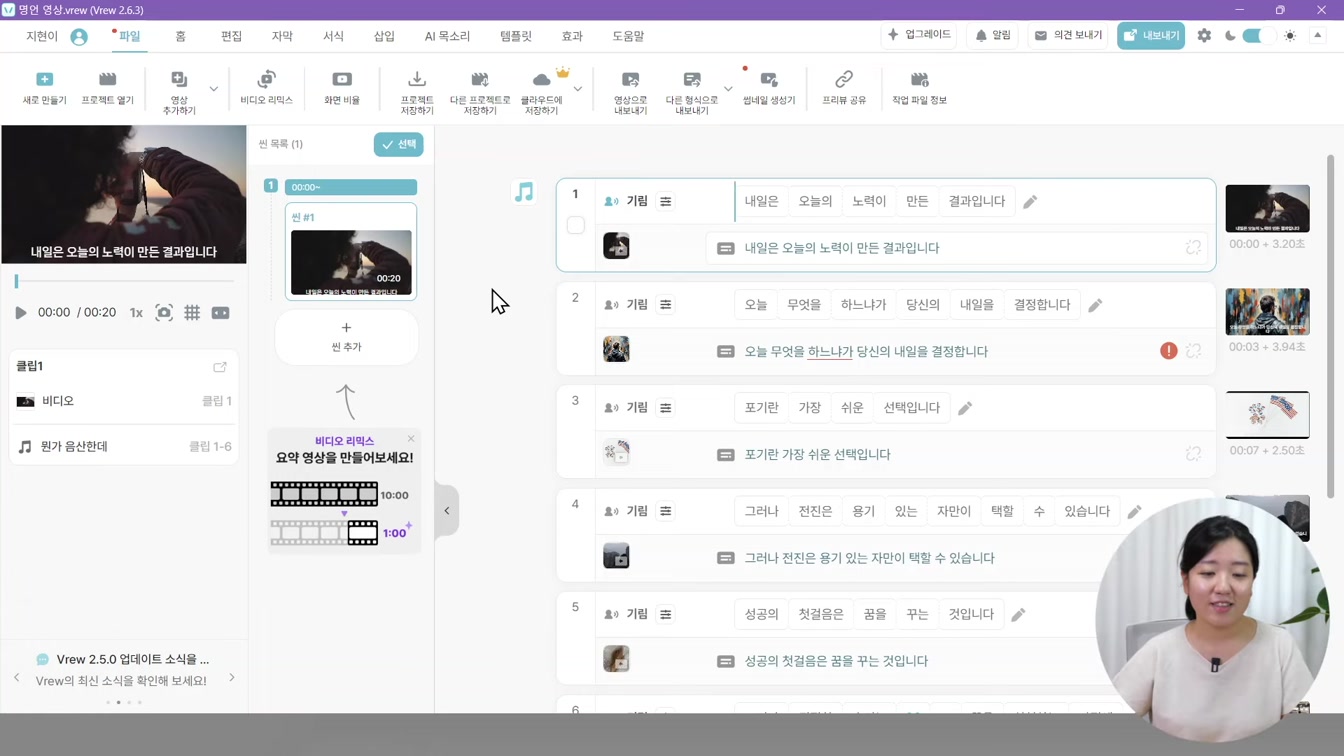Switch to the 편집 tab

point(231,36)
